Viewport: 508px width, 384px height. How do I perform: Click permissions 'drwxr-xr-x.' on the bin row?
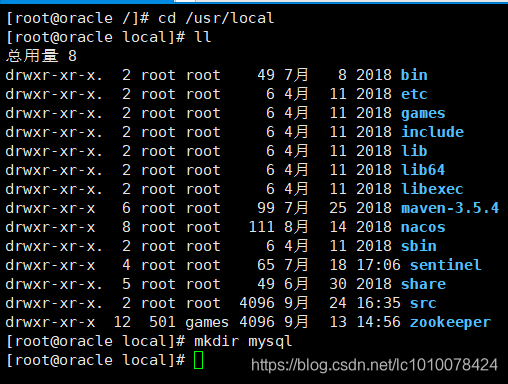click(54, 75)
